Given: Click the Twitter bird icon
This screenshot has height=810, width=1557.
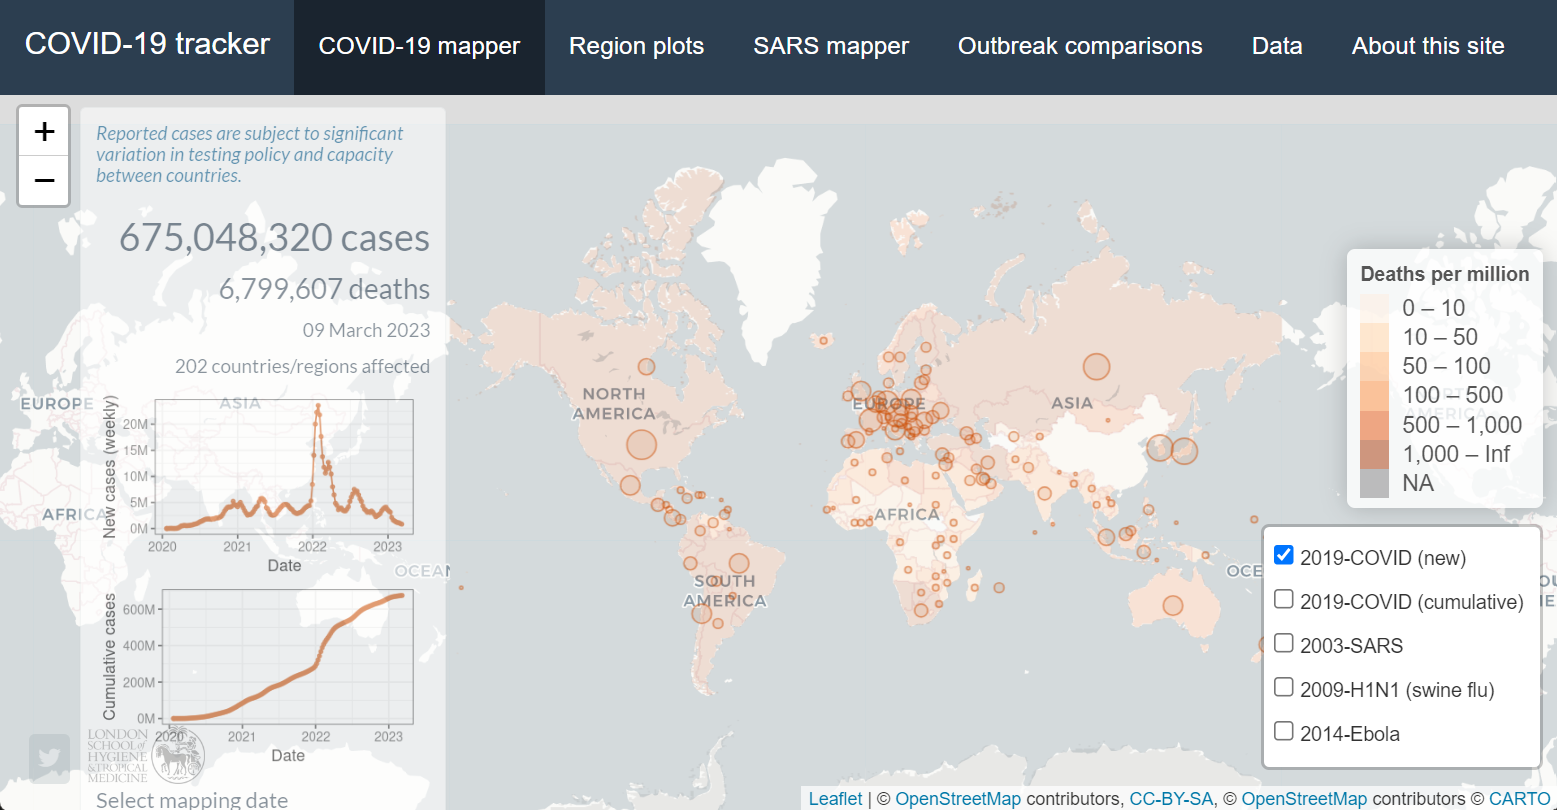Looking at the screenshot, I should click(49, 758).
